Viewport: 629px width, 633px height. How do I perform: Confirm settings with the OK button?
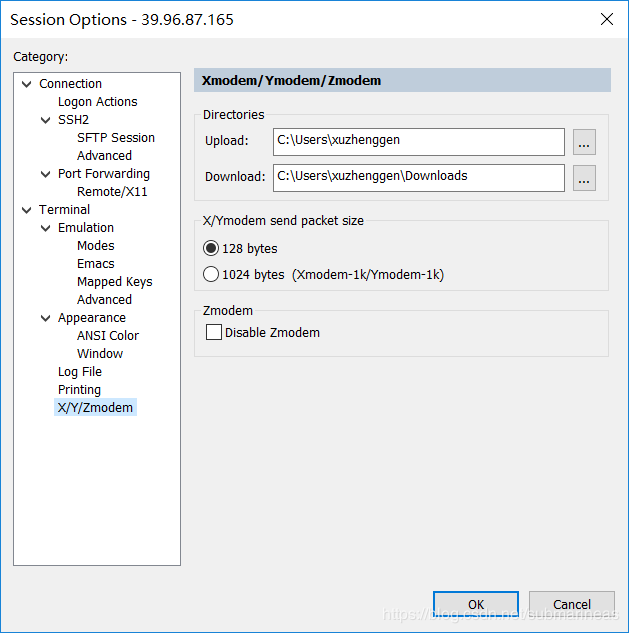coord(476,604)
